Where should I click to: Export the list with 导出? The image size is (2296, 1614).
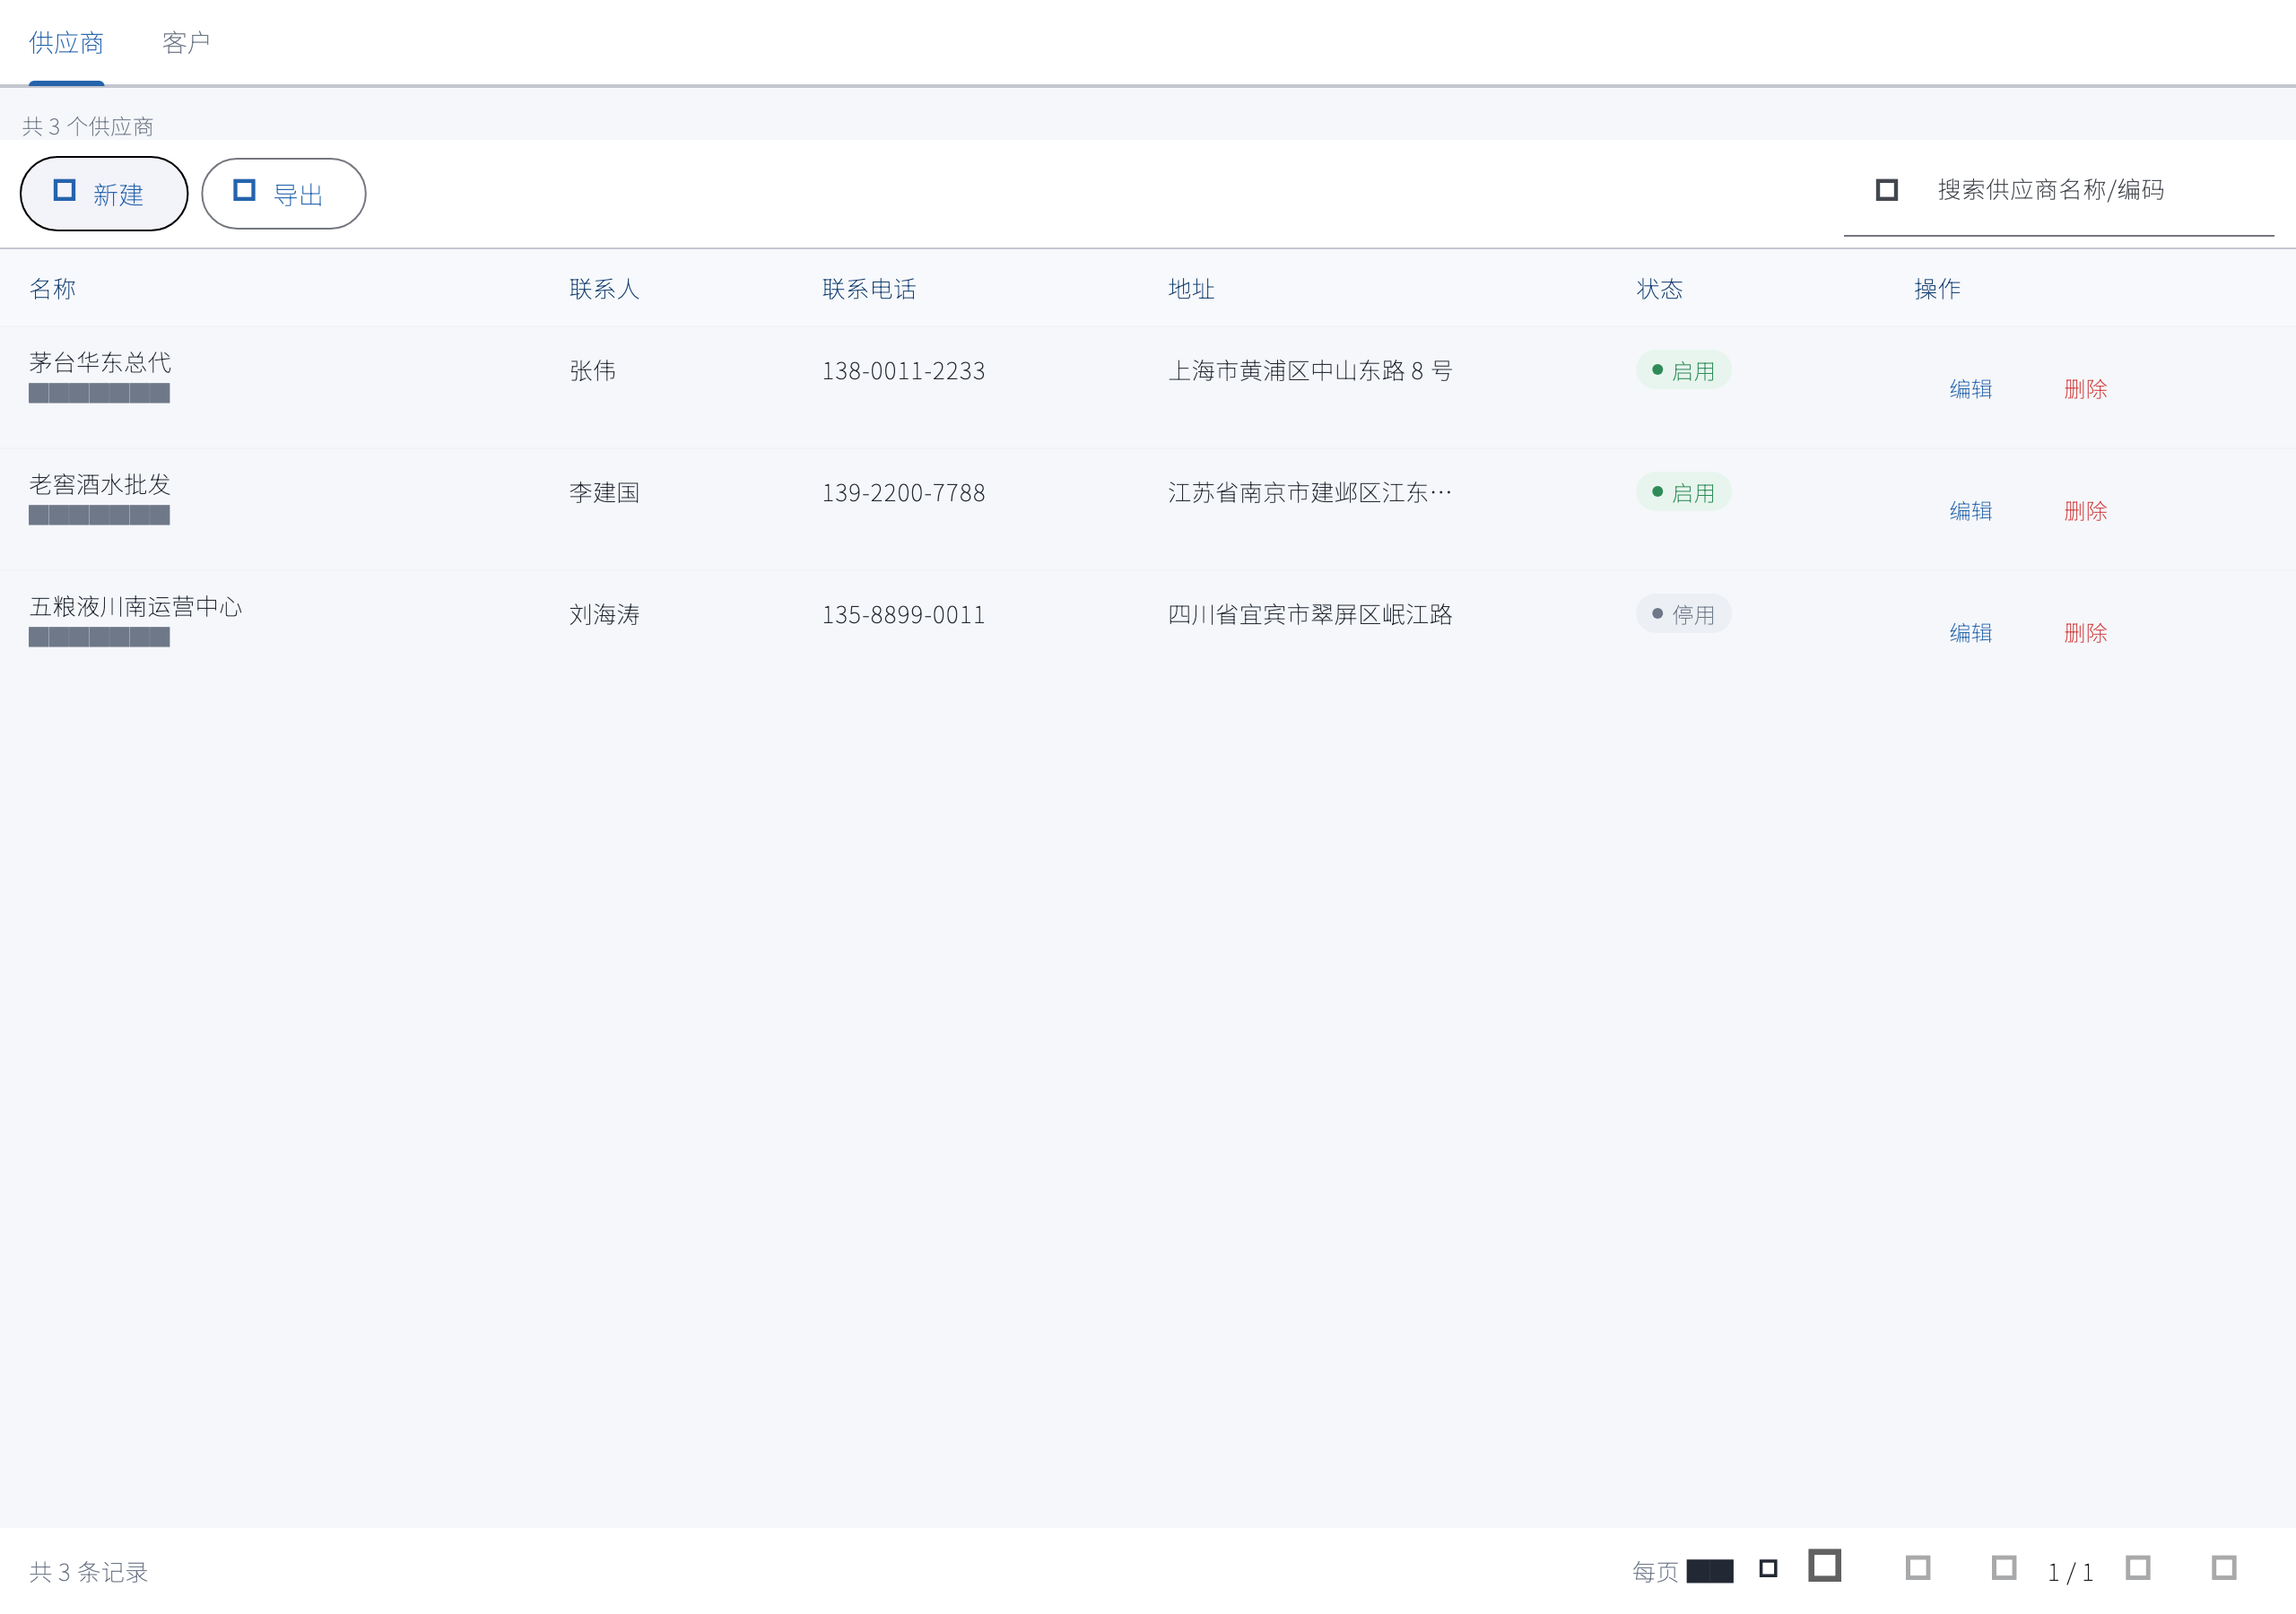pyautogui.click(x=283, y=194)
